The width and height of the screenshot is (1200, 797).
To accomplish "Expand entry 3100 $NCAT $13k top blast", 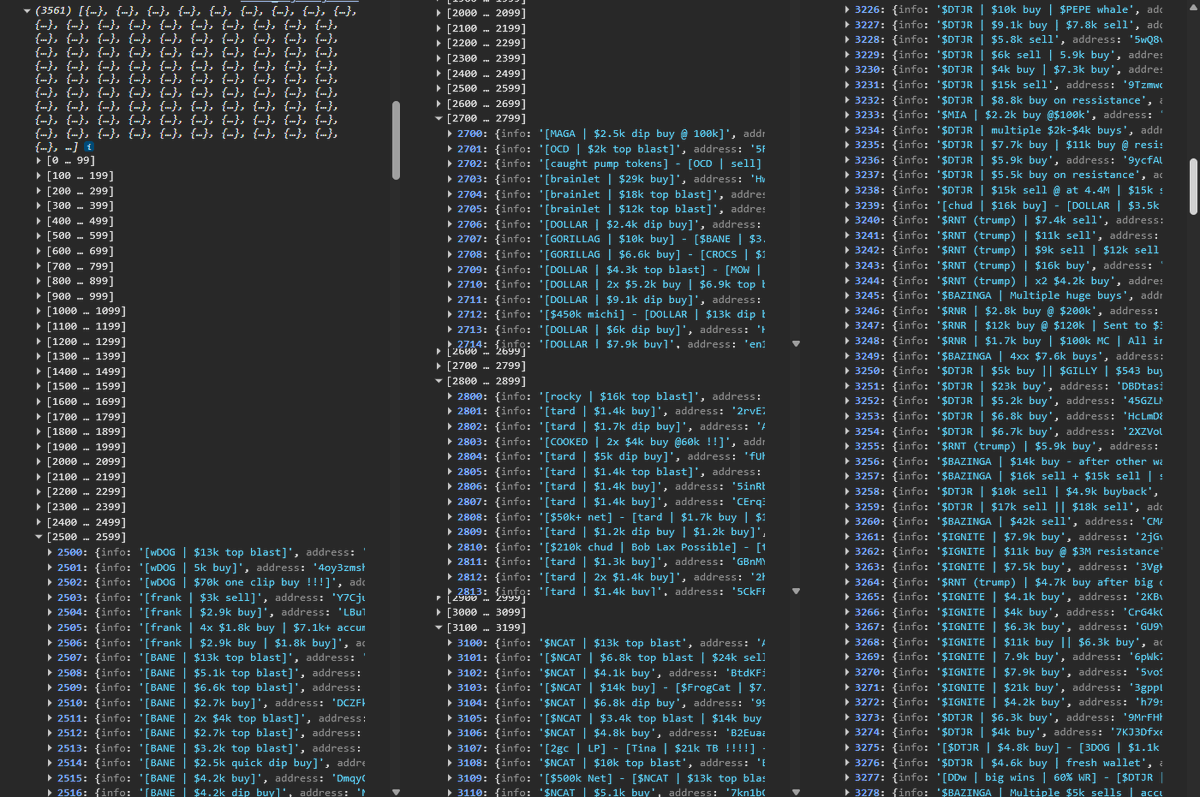I will tap(450, 643).
